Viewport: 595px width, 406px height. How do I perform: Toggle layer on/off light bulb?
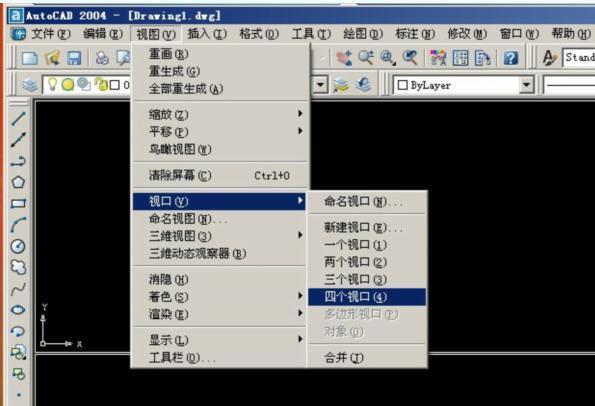pos(52,84)
